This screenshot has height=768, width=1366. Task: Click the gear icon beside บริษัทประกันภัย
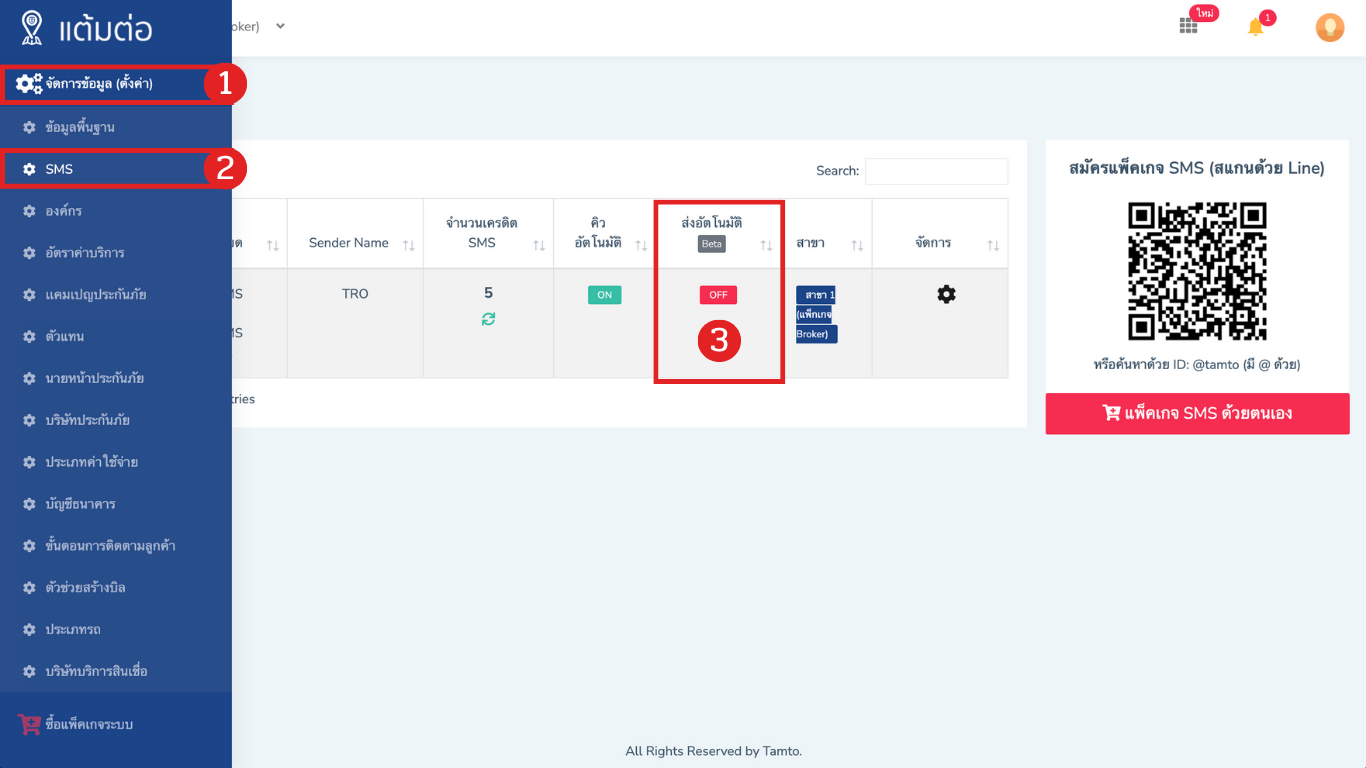point(29,421)
